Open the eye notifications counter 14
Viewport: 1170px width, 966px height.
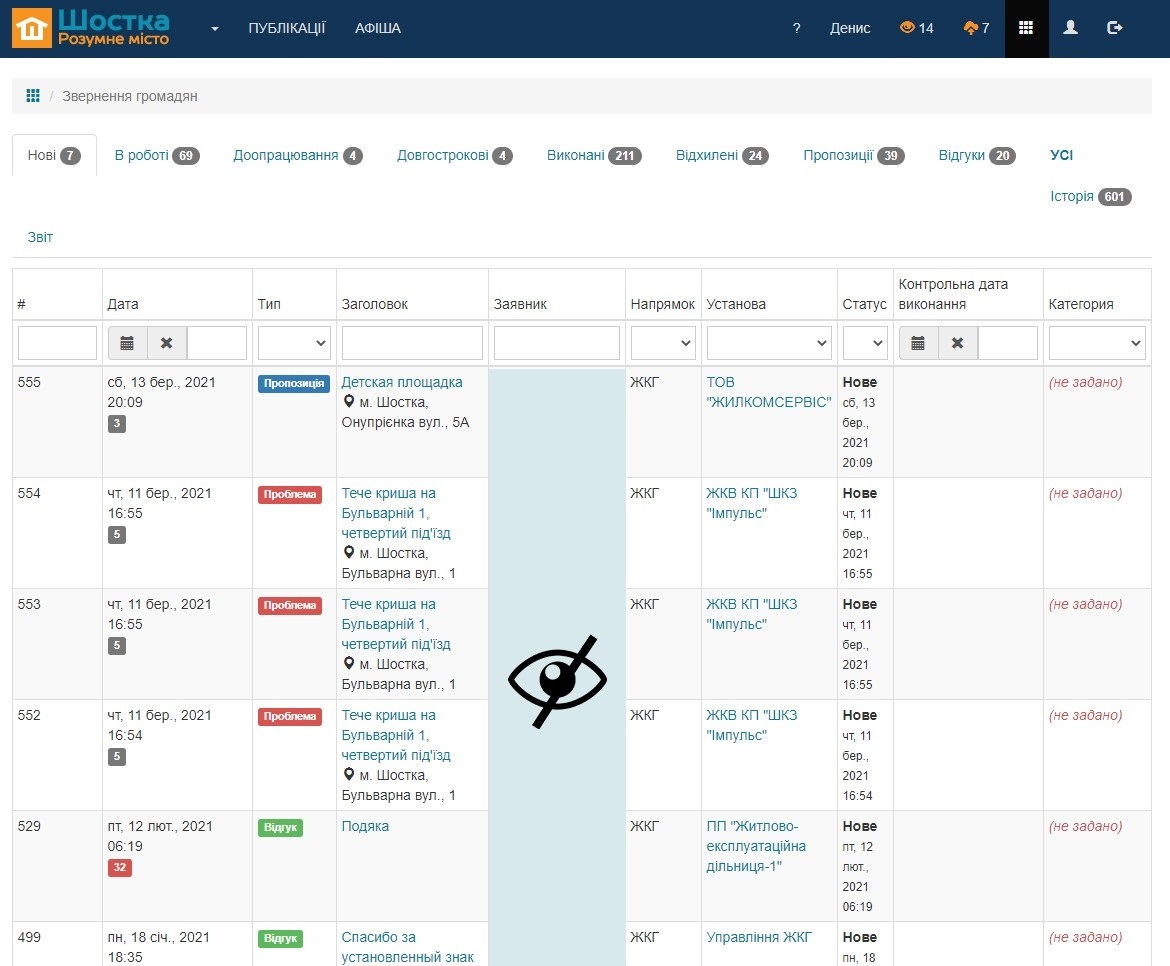point(917,28)
